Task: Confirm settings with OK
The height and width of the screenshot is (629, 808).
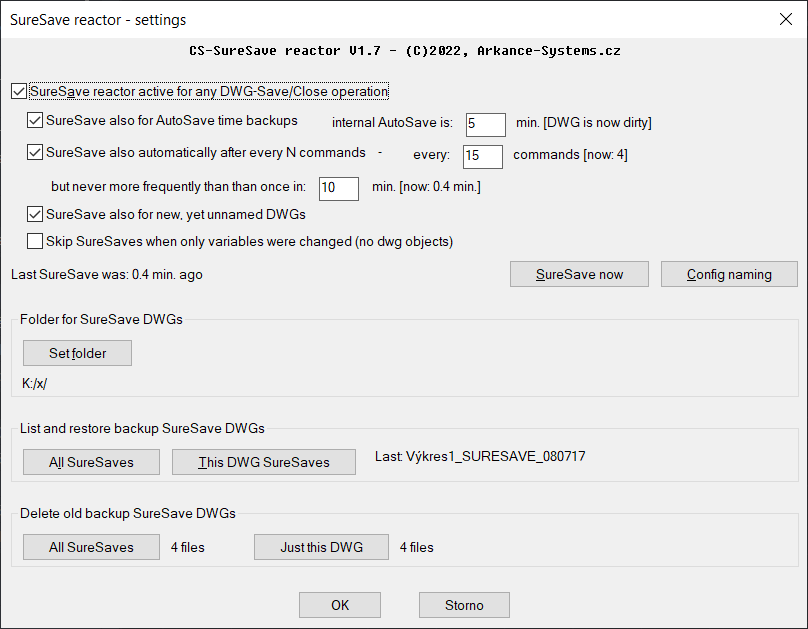Action: coord(340,605)
